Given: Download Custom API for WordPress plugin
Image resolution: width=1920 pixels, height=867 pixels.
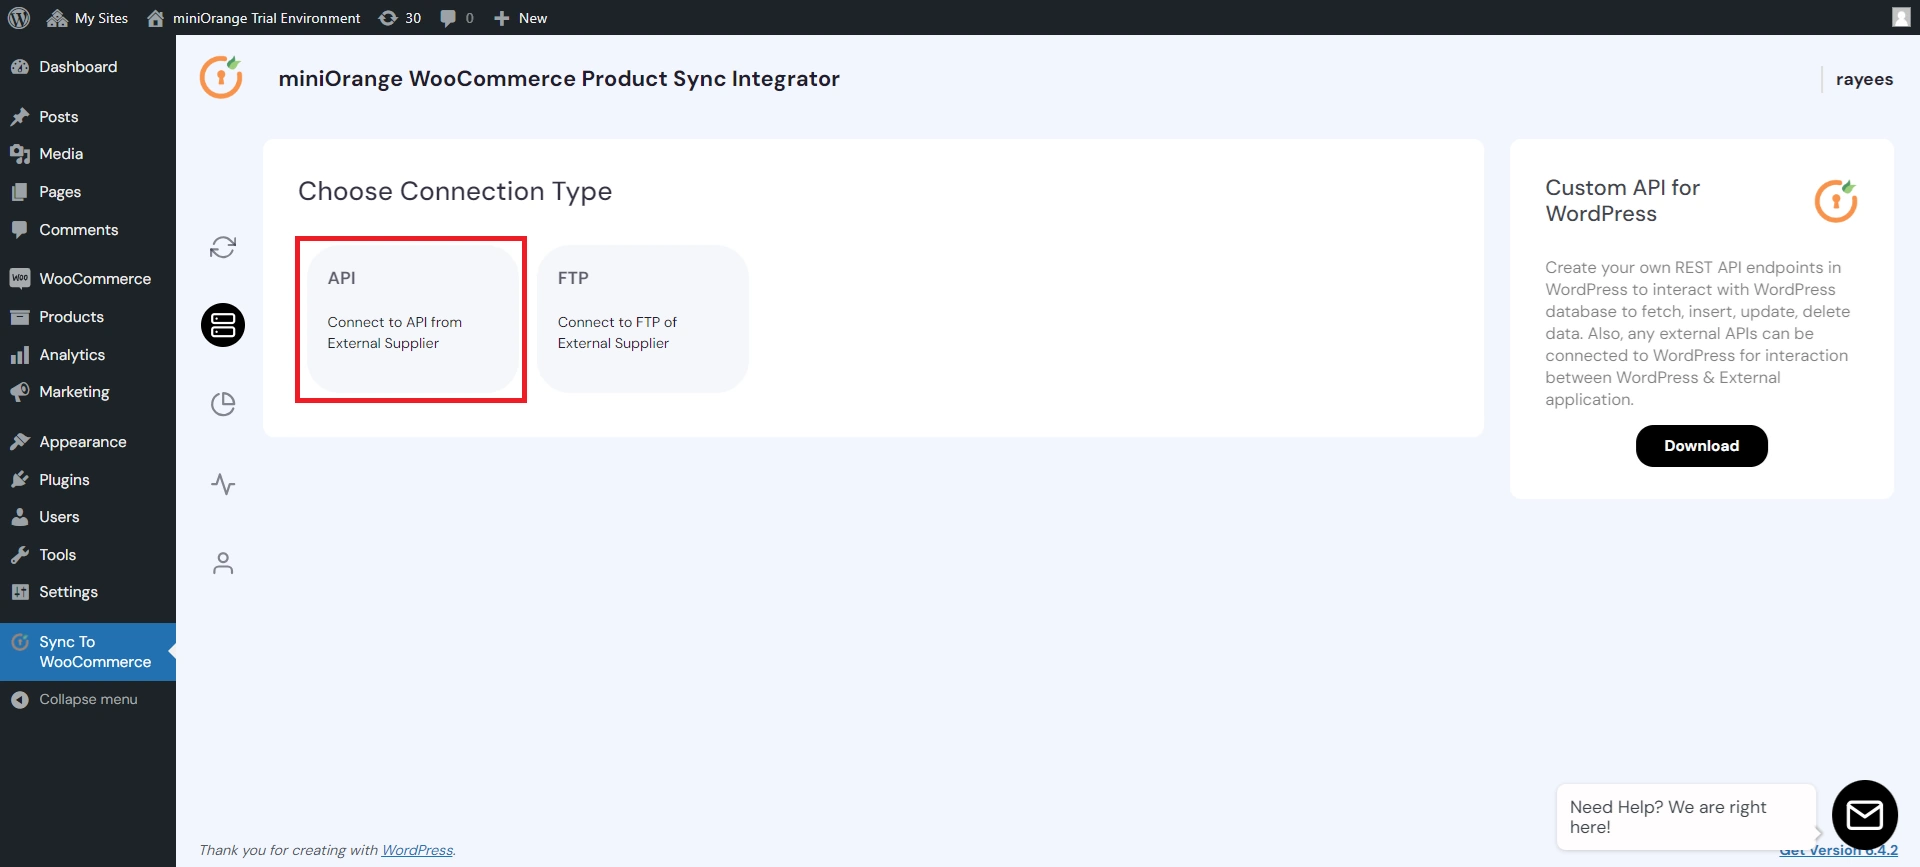Looking at the screenshot, I should [x=1701, y=446].
